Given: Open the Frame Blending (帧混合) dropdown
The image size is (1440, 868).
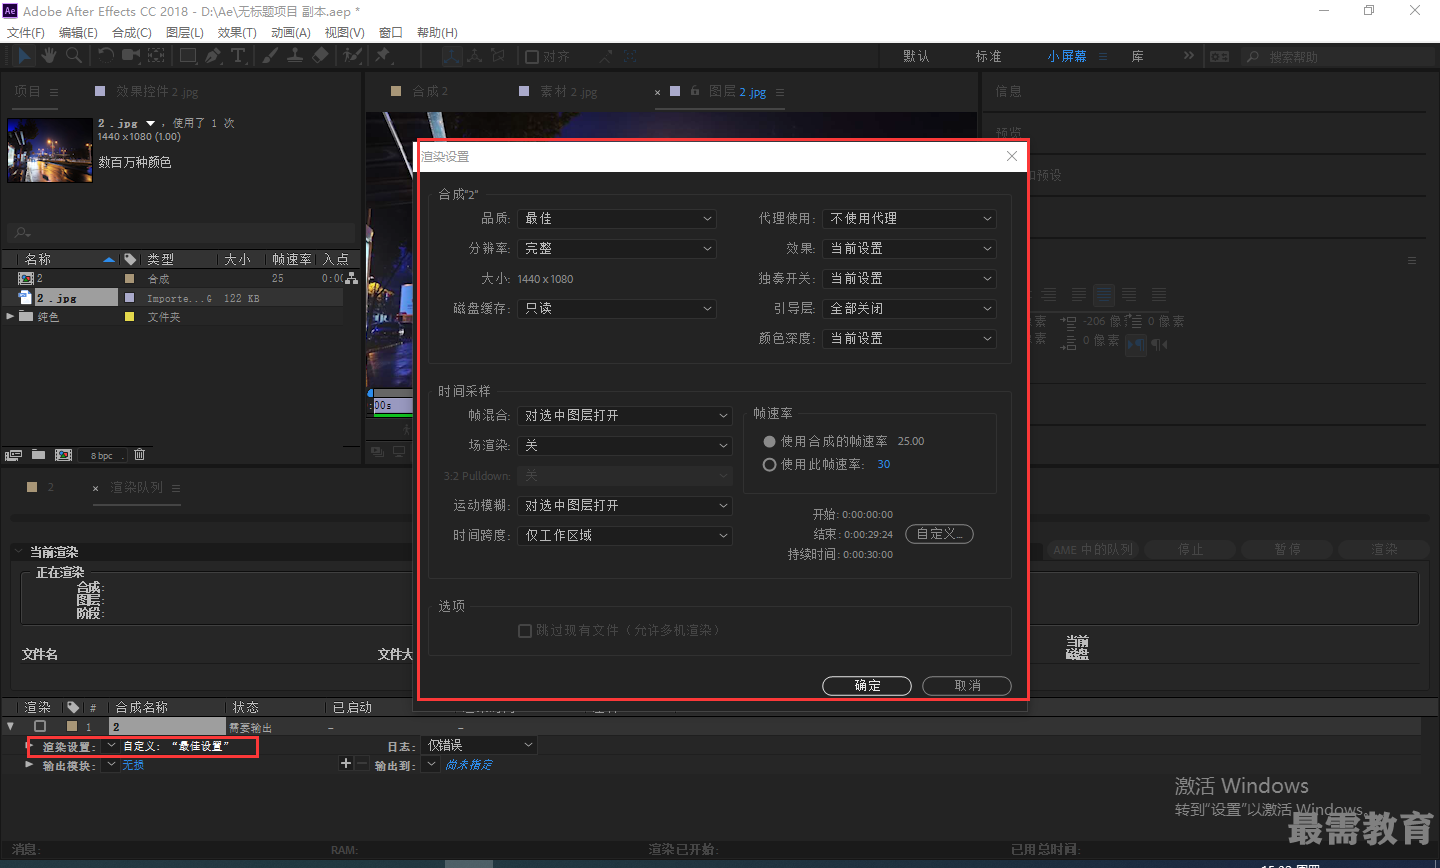Looking at the screenshot, I should pyautogui.click(x=625, y=415).
